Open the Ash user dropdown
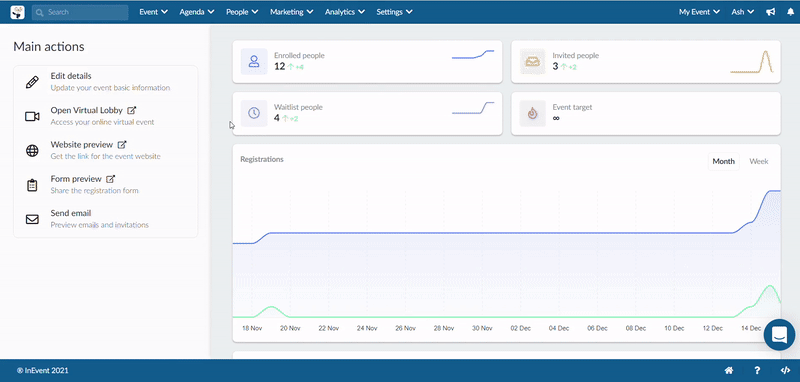 [x=743, y=12]
